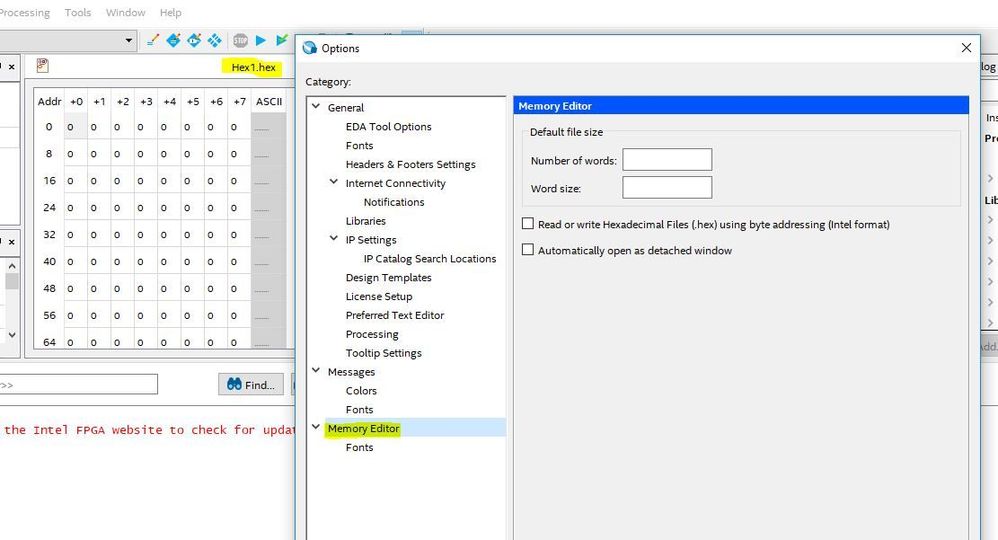Select the +0 cell in address row 0
The image size is (998, 540).
click(x=76, y=127)
